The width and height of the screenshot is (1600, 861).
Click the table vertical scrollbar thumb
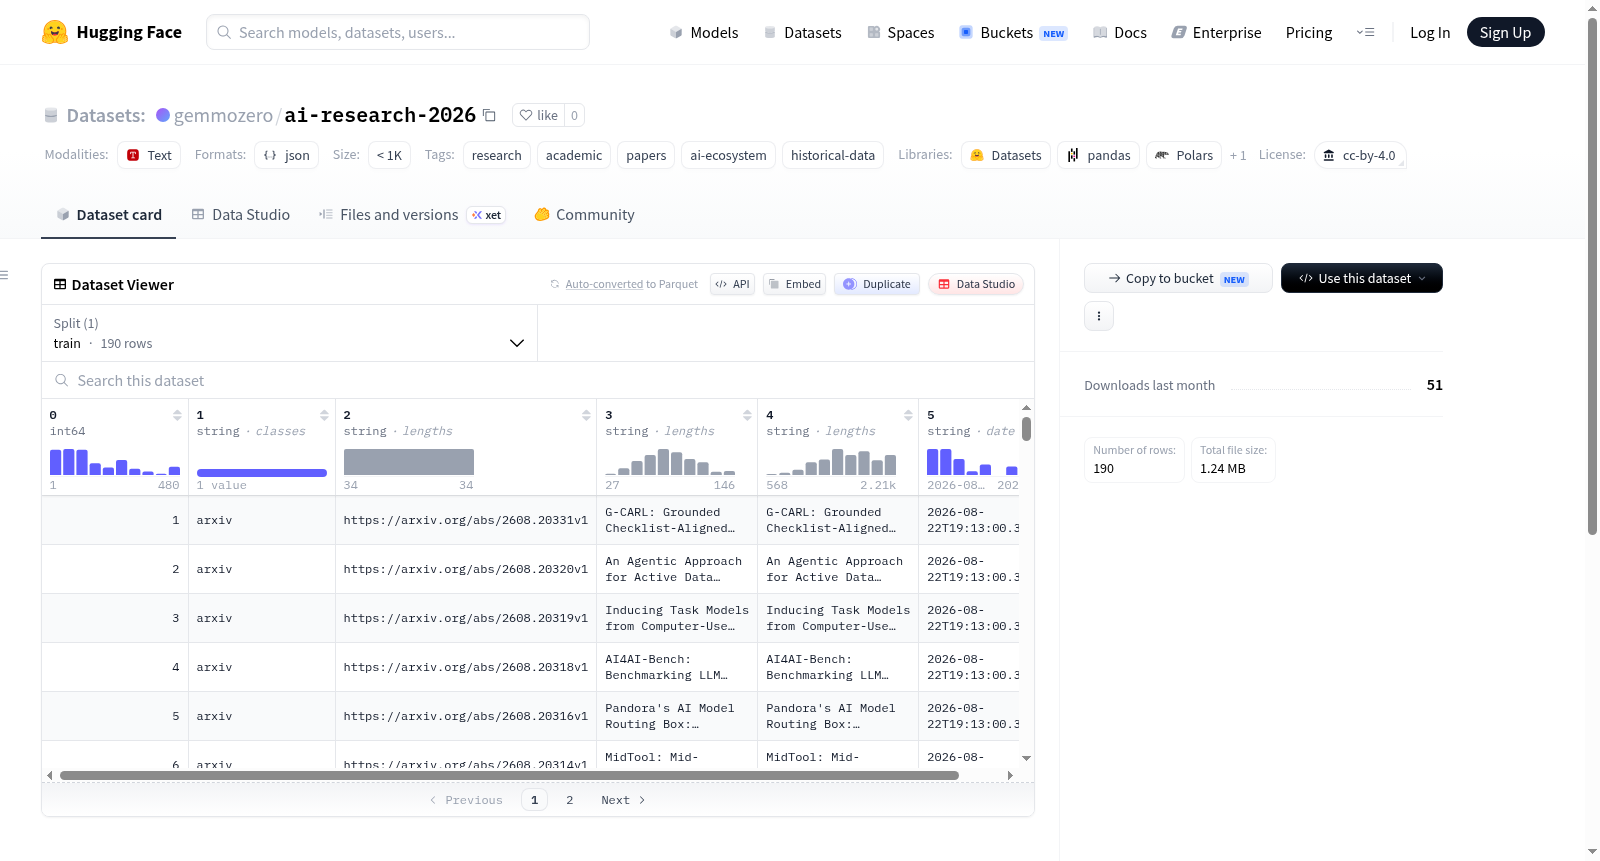click(x=1026, y=429)
